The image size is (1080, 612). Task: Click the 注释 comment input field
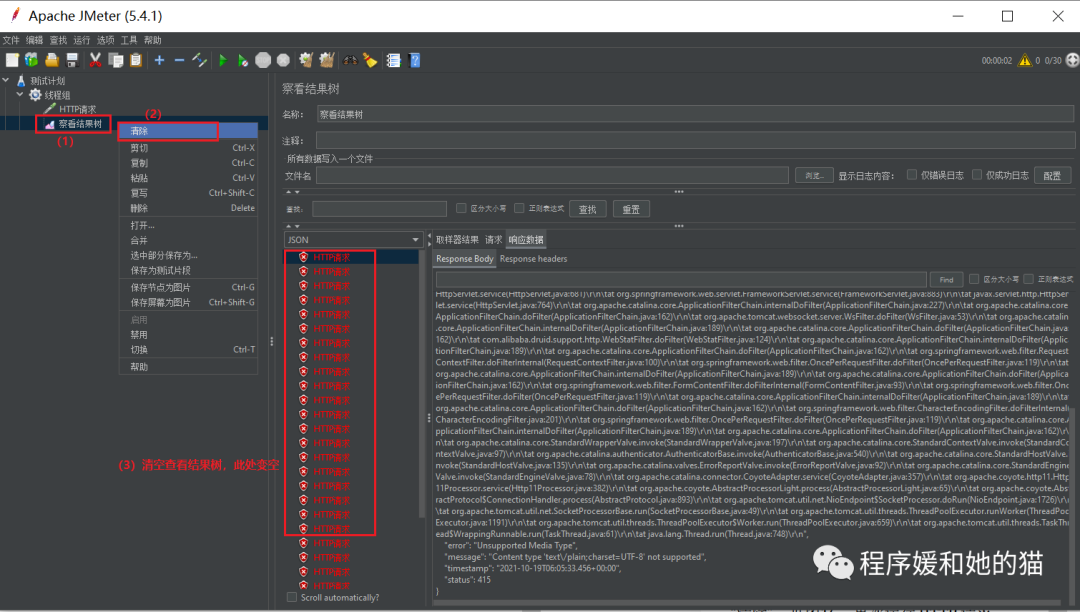tap(695, 140)
